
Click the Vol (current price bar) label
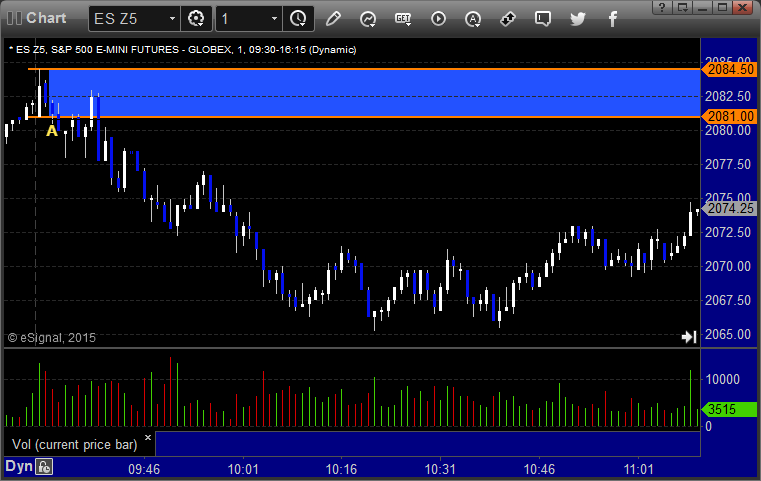(x=75, y=444)
